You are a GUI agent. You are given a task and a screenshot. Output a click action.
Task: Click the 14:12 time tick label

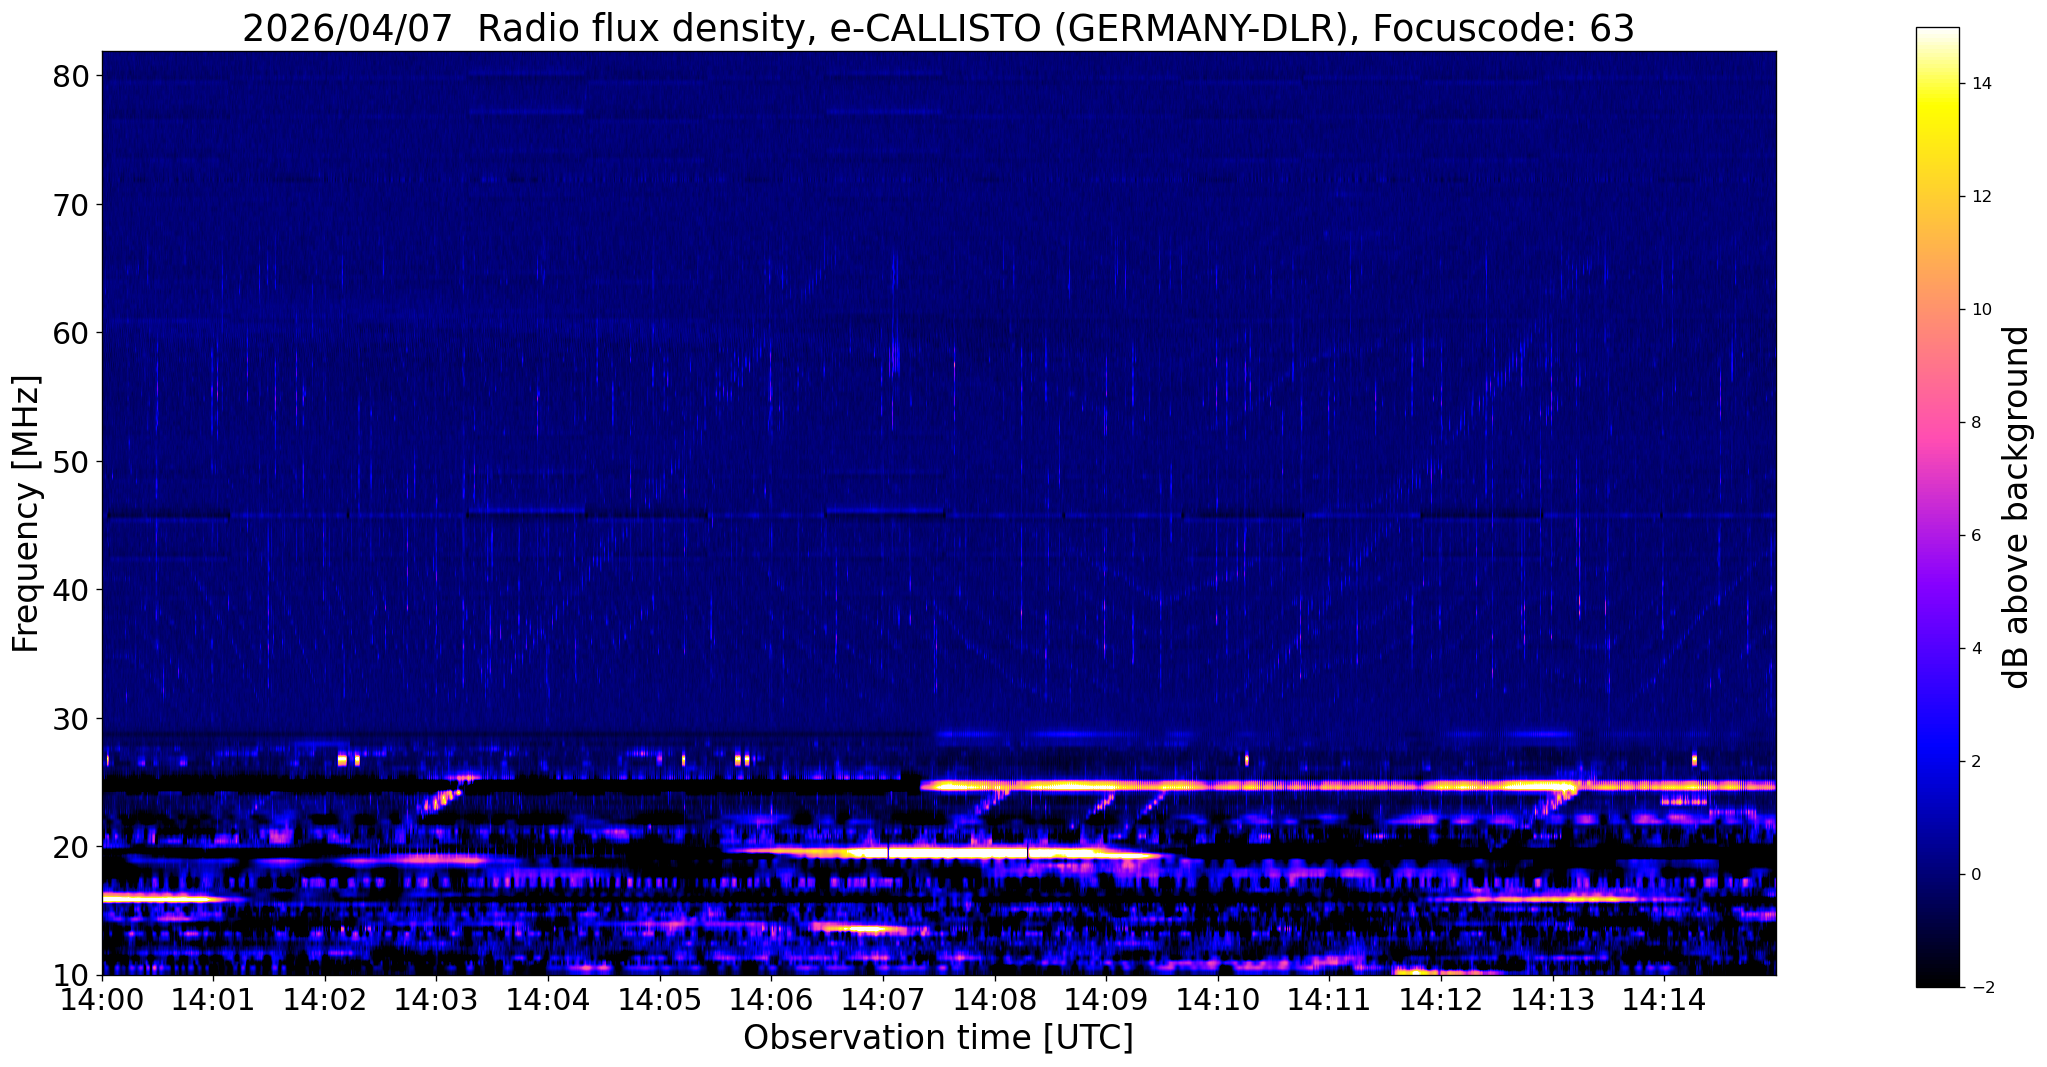(x=1440, y=998)
